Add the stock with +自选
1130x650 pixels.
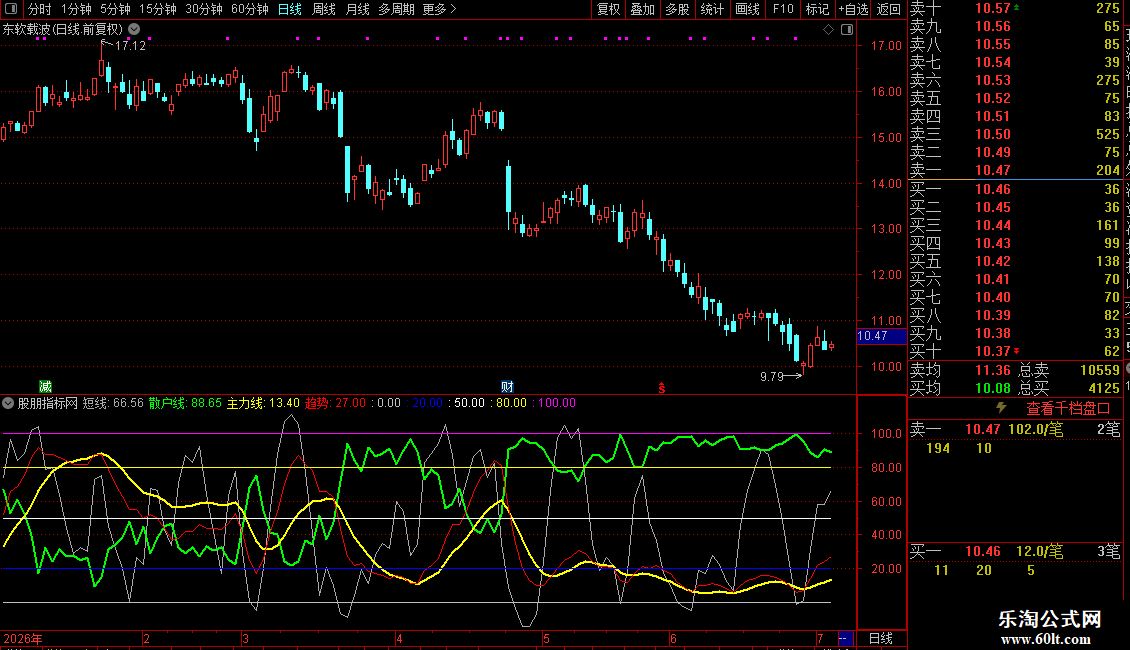click(x=853, y=9)
